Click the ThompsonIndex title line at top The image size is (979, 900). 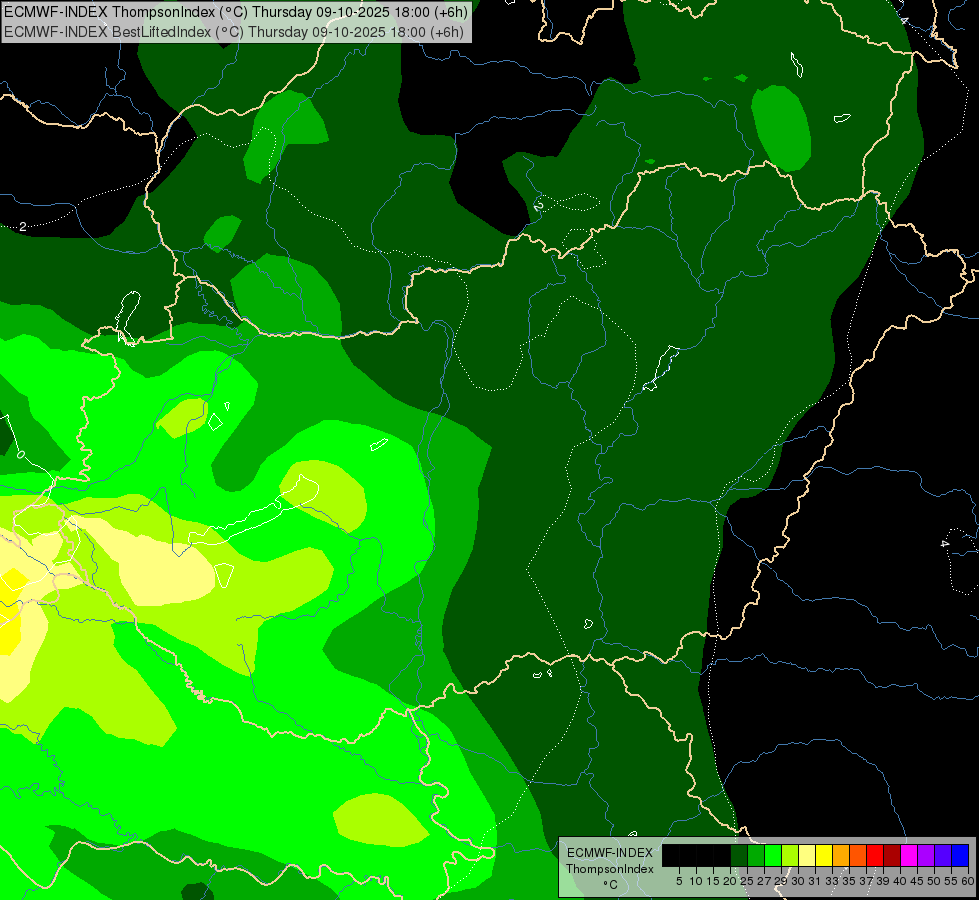[x=235, y=12]
